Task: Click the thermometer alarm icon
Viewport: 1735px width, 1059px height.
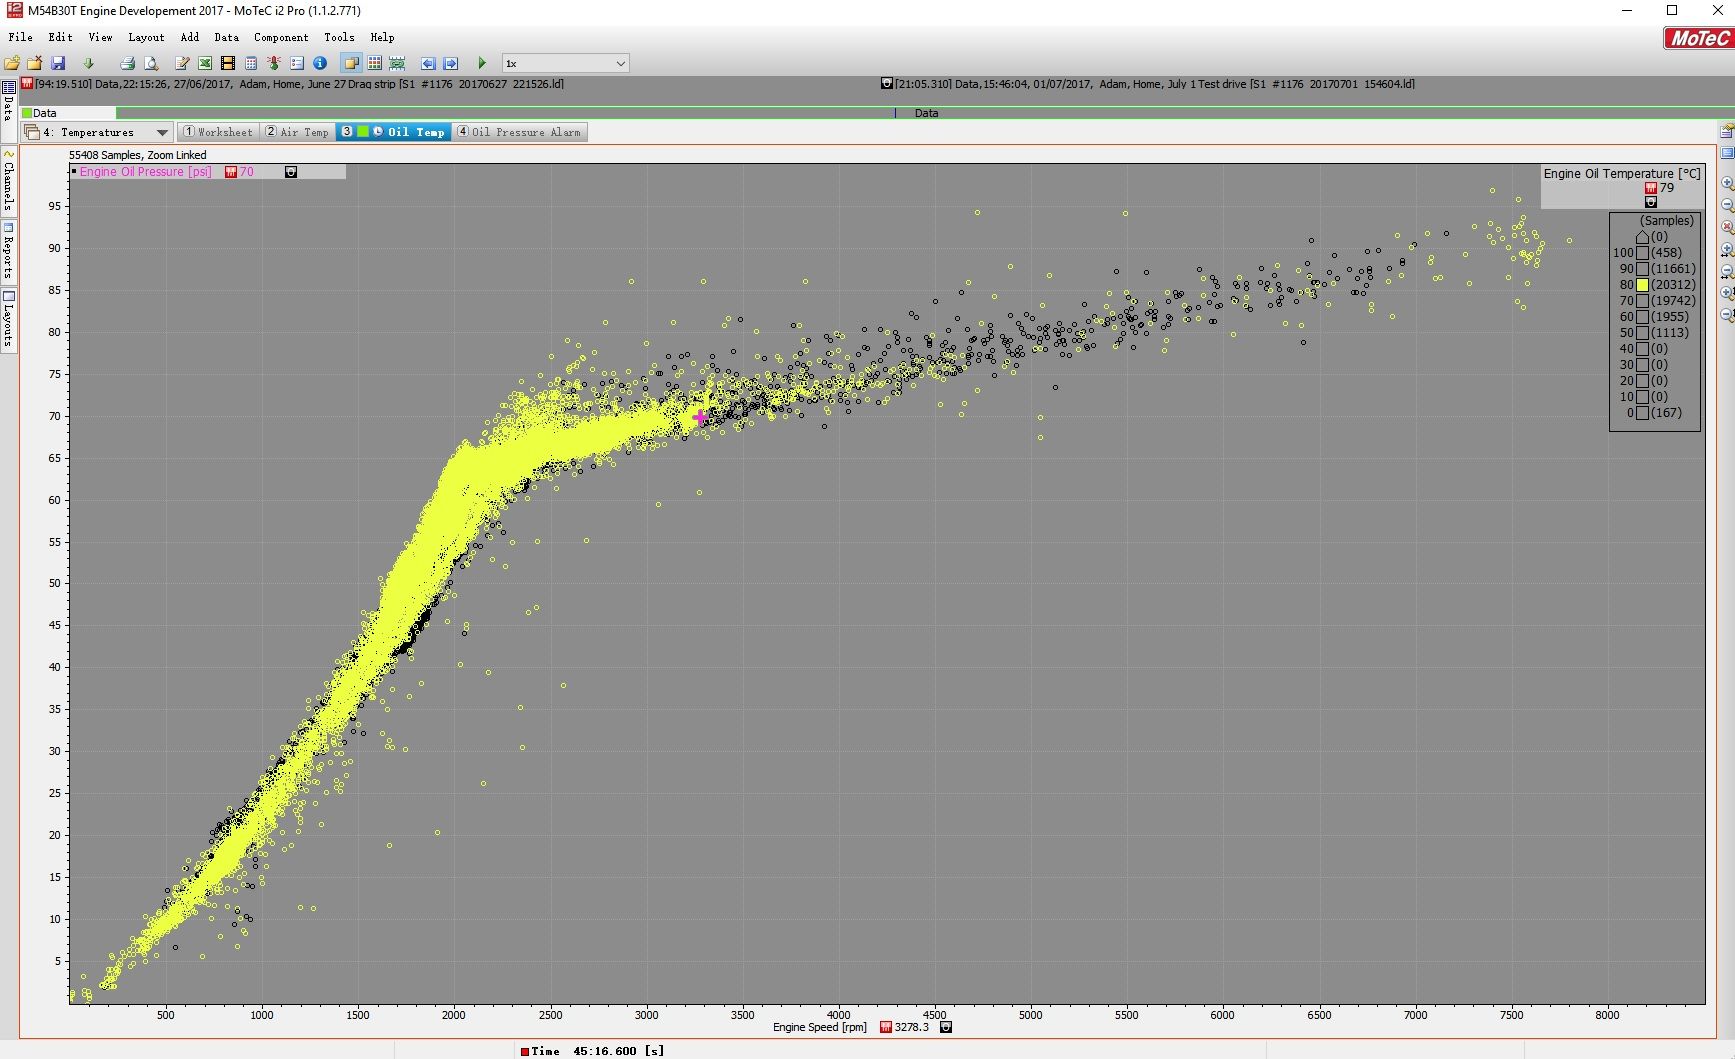Action: click(x=274, y=63)
